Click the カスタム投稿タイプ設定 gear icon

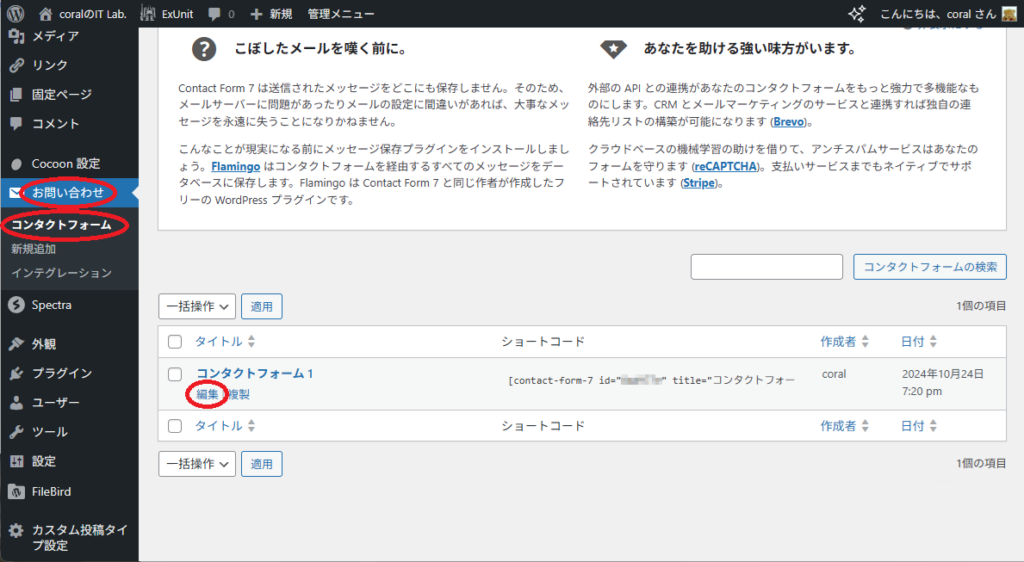[16, 530]
